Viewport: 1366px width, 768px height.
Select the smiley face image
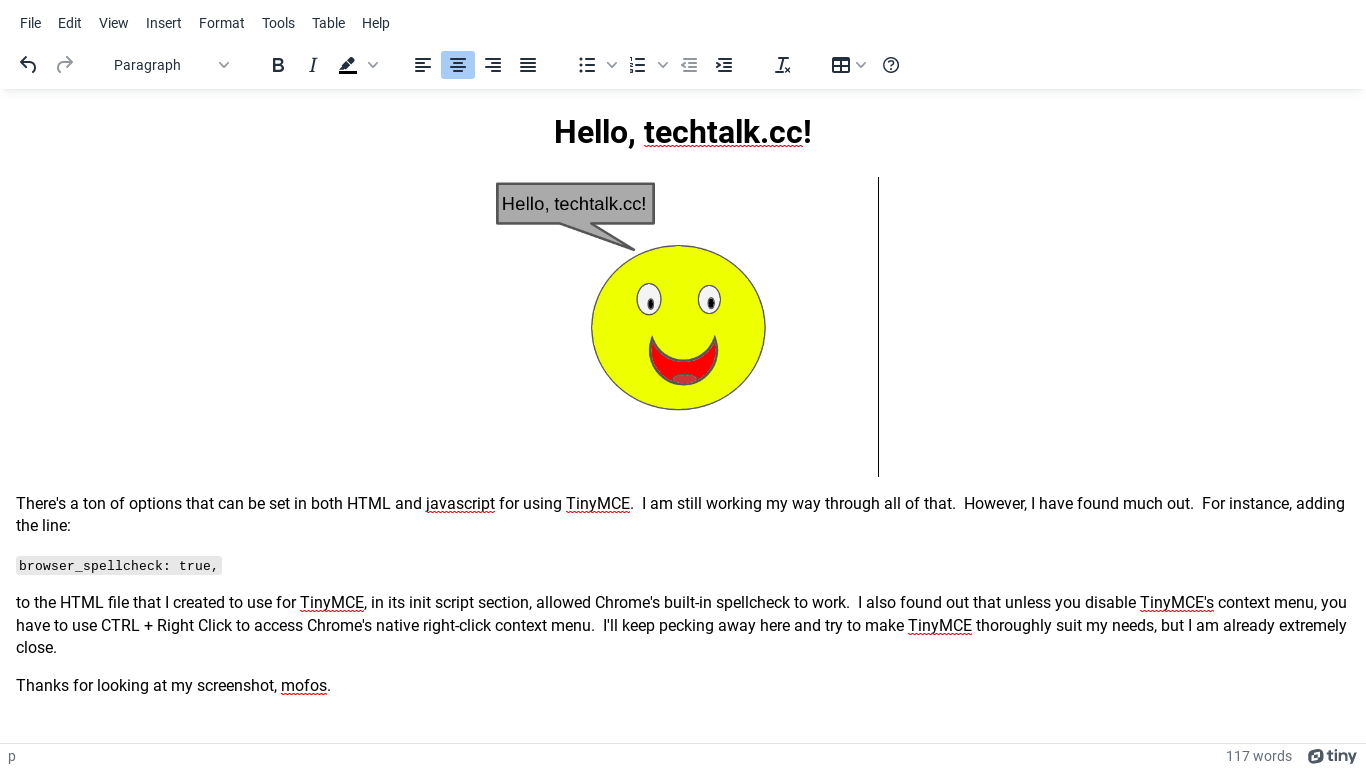pos(678,327)
